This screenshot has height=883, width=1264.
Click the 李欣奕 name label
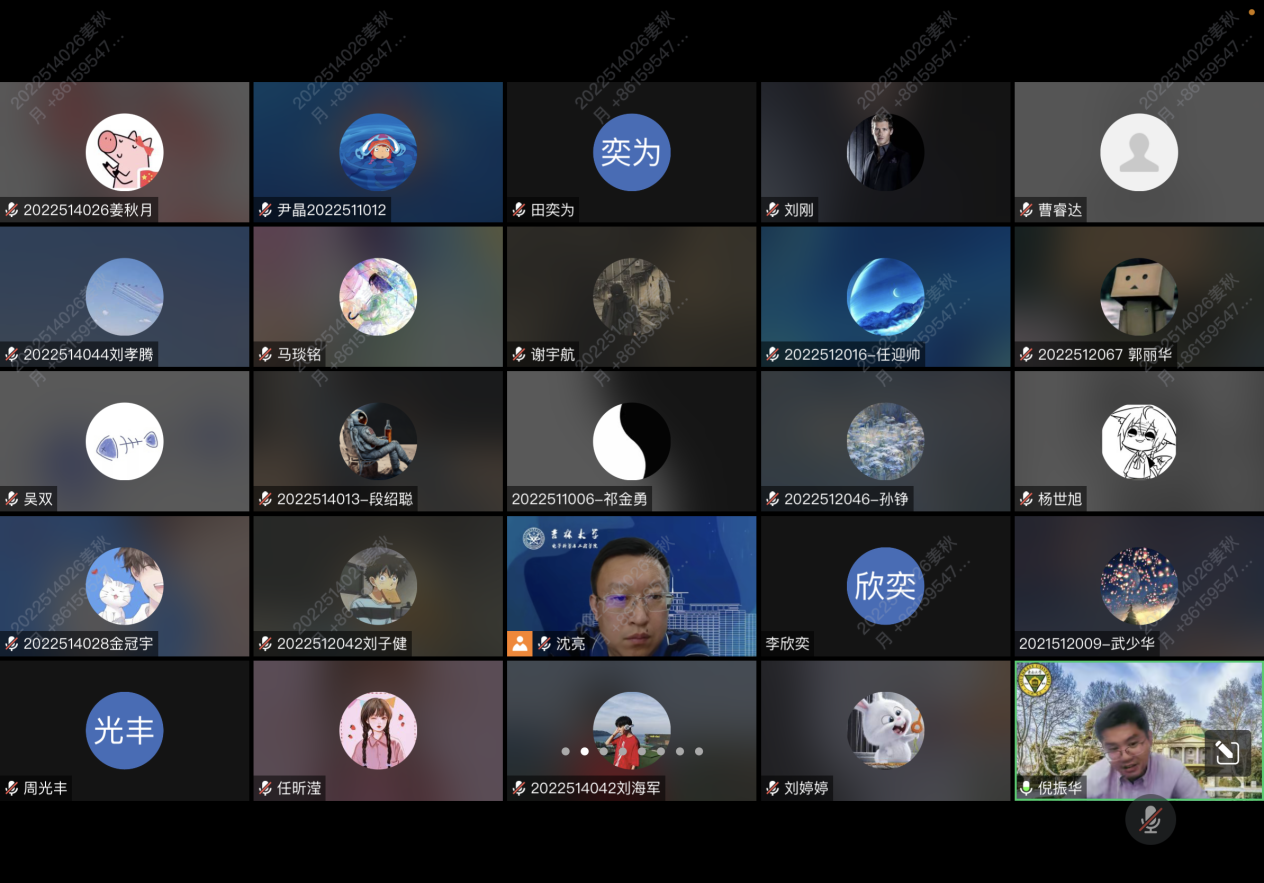point(788,644)
